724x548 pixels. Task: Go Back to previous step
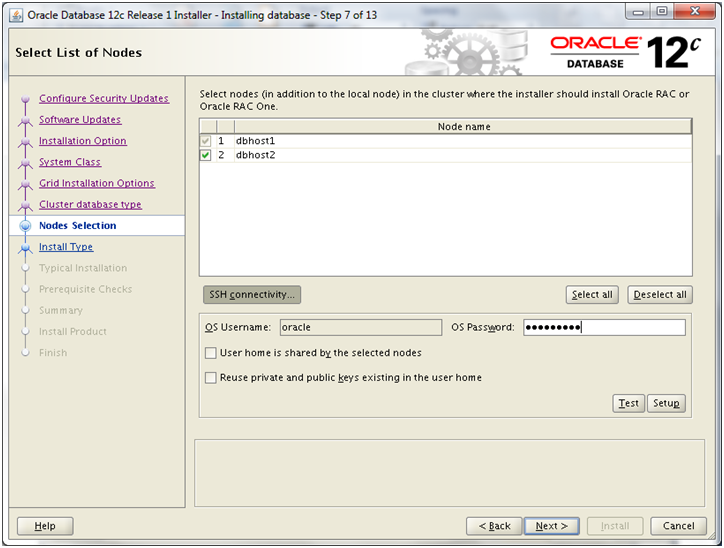point(494,526)
